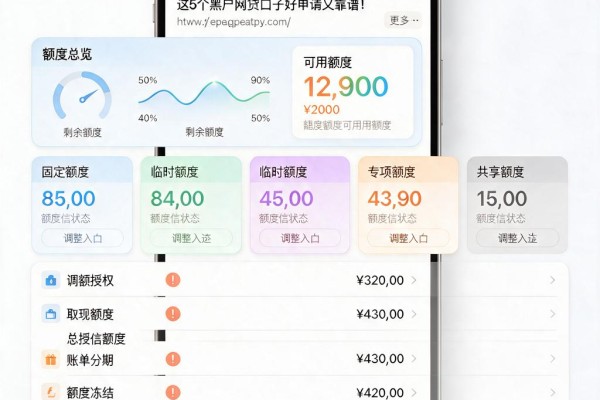Click the 90% chart label
The image size is (600, 400).
(260, 80)
